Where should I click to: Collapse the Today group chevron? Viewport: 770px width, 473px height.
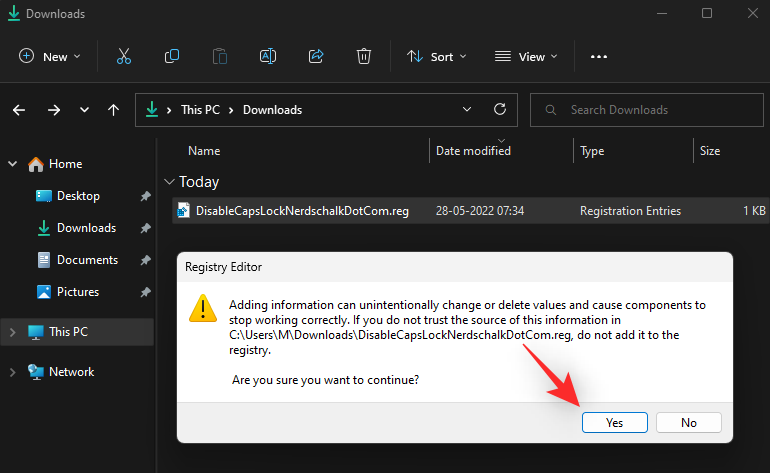pos(169,182)
